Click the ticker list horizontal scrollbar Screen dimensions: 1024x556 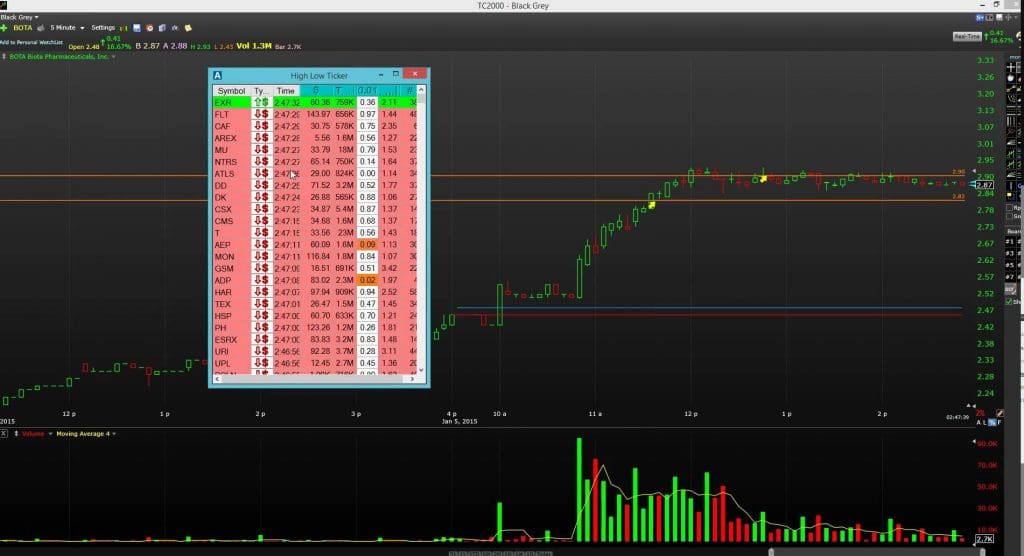click(x=315, y=378)
